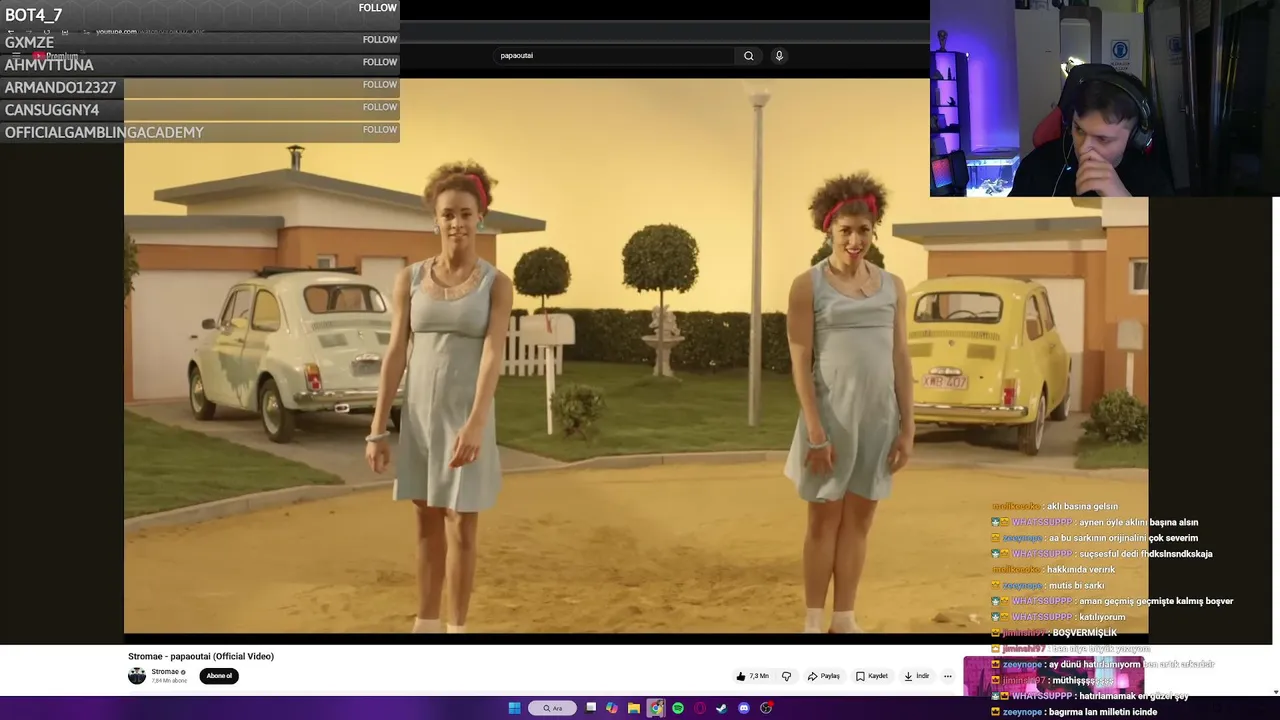Click chat message 'mutiş bi şarkı'
1280x720 pixels.
[1076, 585]
